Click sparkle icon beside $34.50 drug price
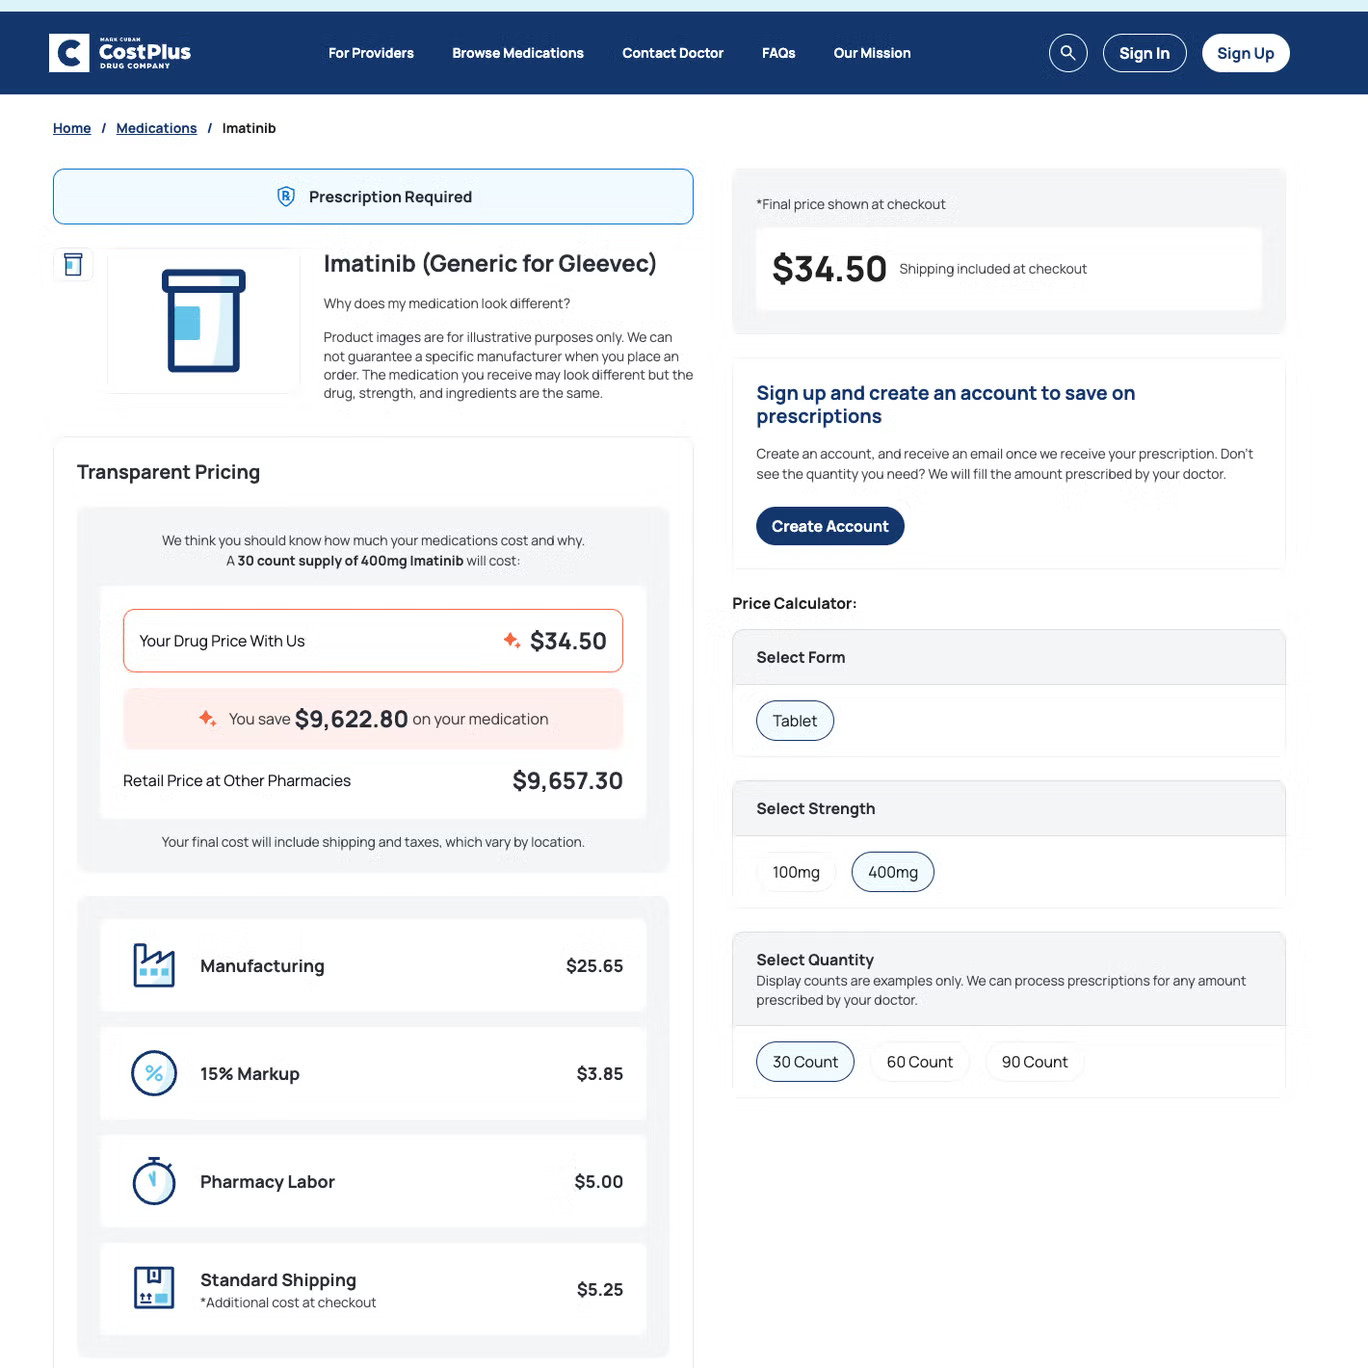The width and height of the screenshot is (1368, 1368). (x=512, y=640)
